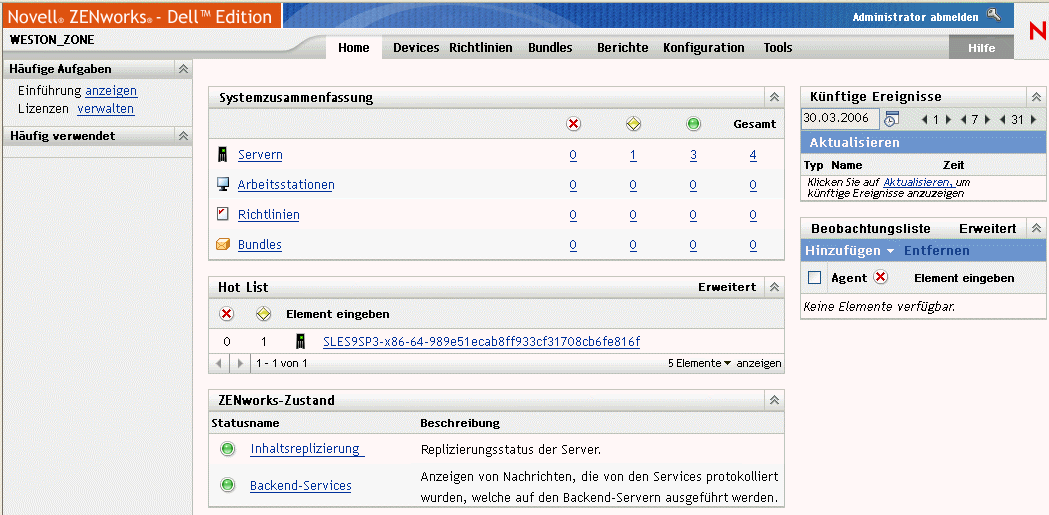Move forward 31 days with arrow after 31
Image resolution: width=1049 pixels, height=515 pixels.
point(1034,120)
